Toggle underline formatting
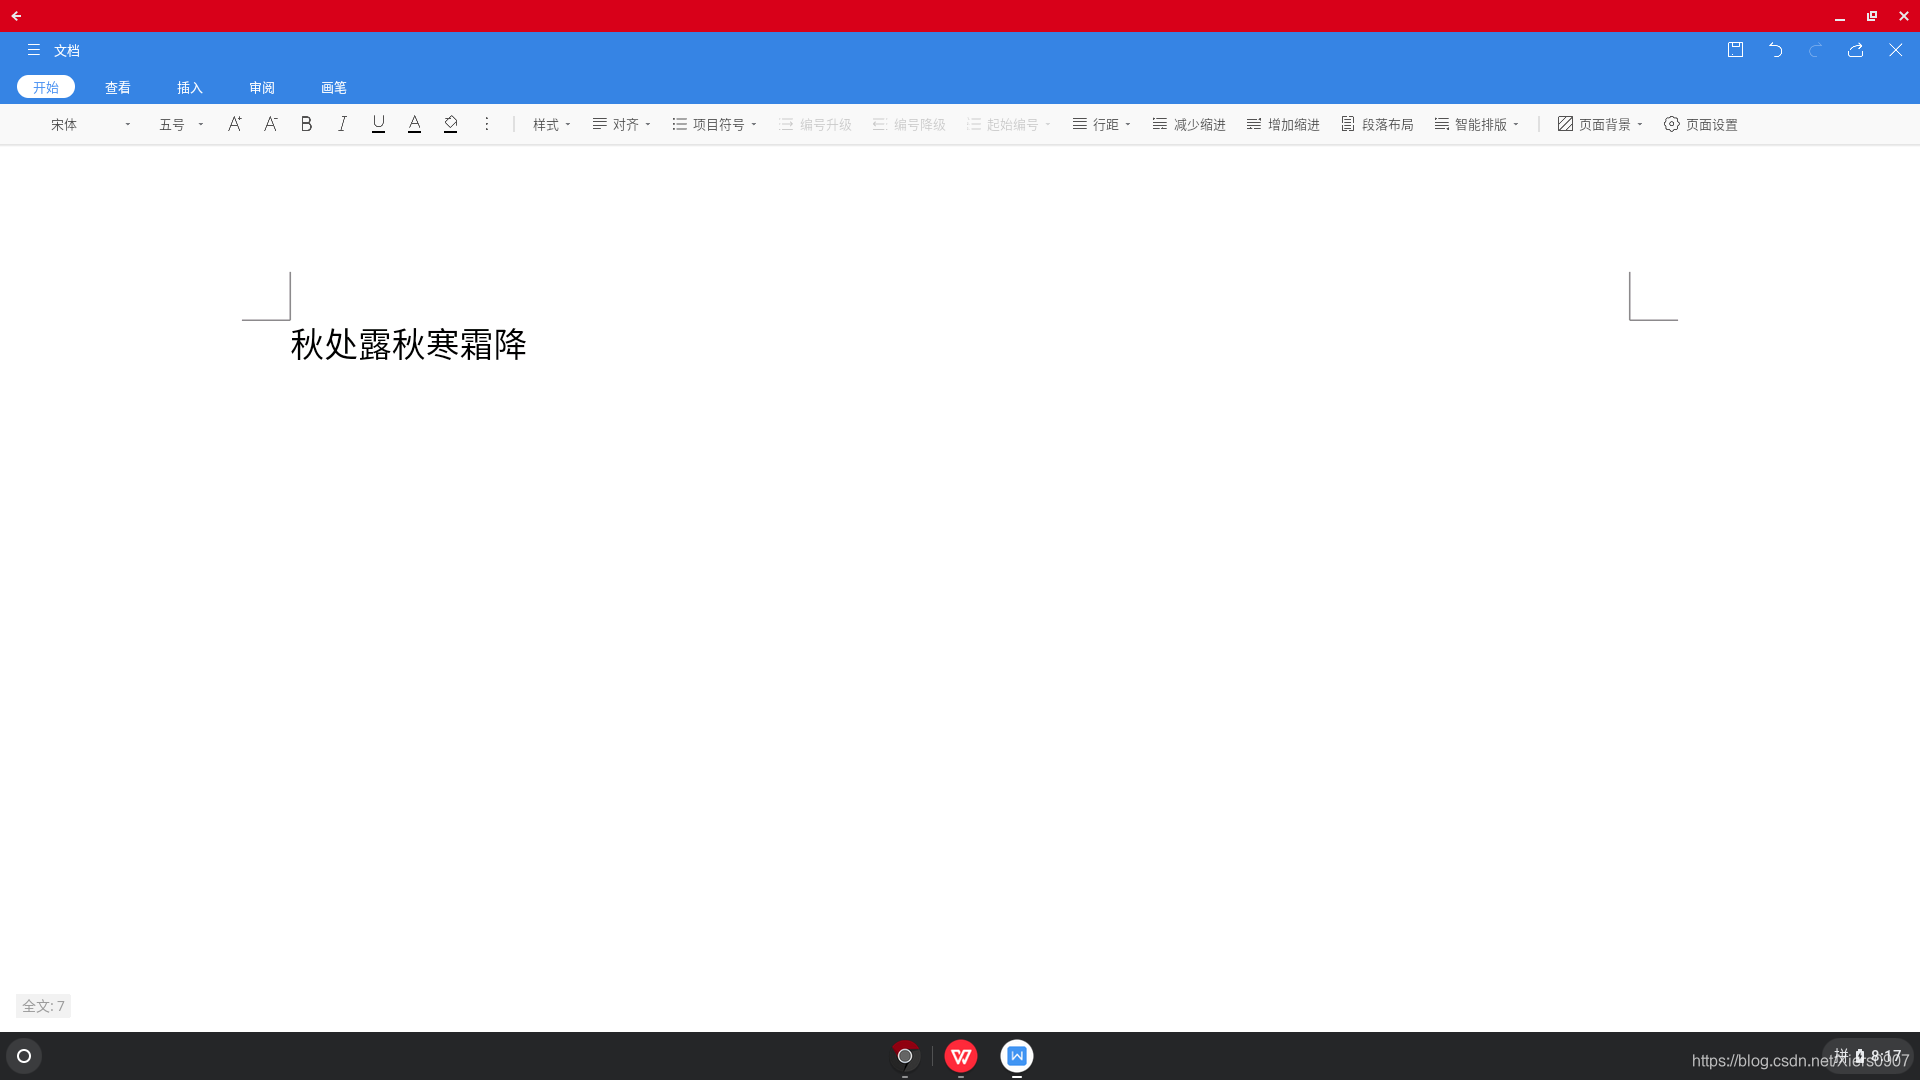The height and width of the screenshot is (1080, 1920). (378, 124)
